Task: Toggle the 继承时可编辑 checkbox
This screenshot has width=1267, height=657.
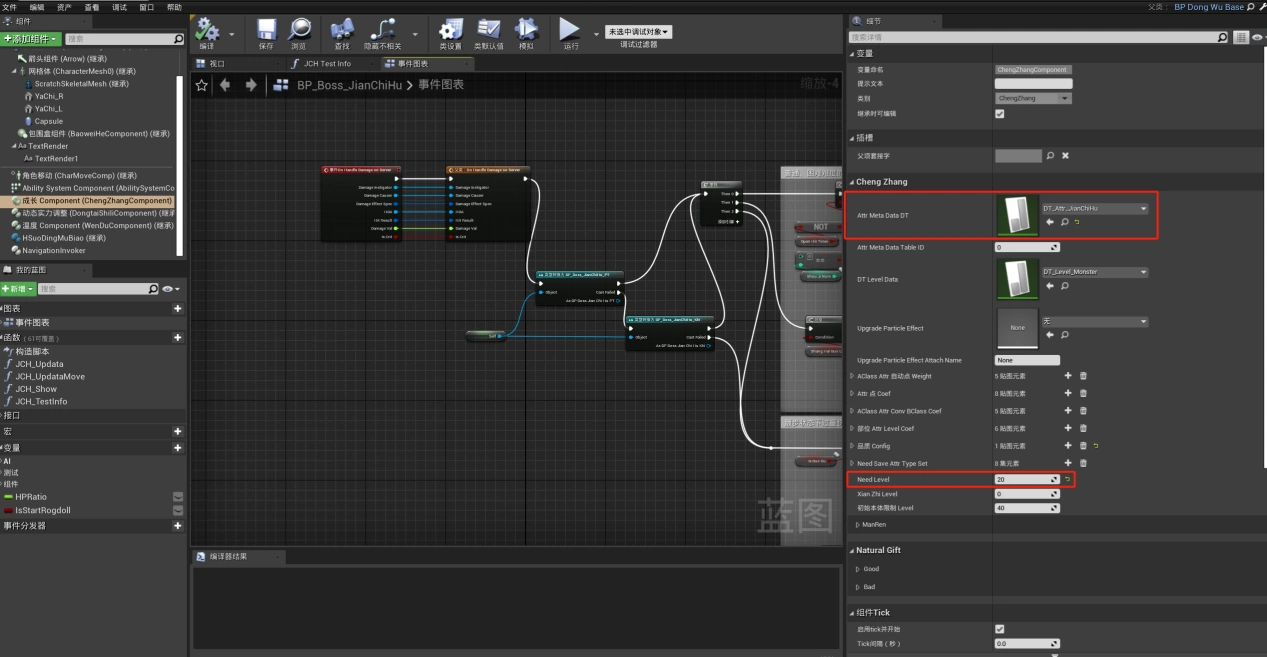Action: pos(999,114)
